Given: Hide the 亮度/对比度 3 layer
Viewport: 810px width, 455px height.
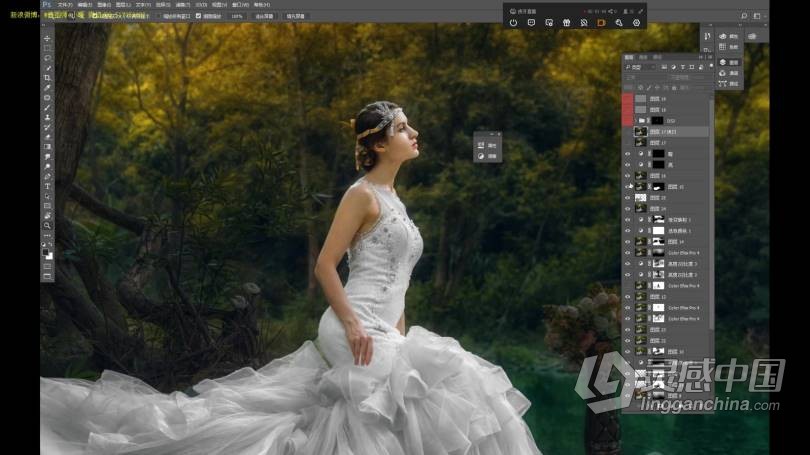Looking at the screenshot, I should click(628, 263).
